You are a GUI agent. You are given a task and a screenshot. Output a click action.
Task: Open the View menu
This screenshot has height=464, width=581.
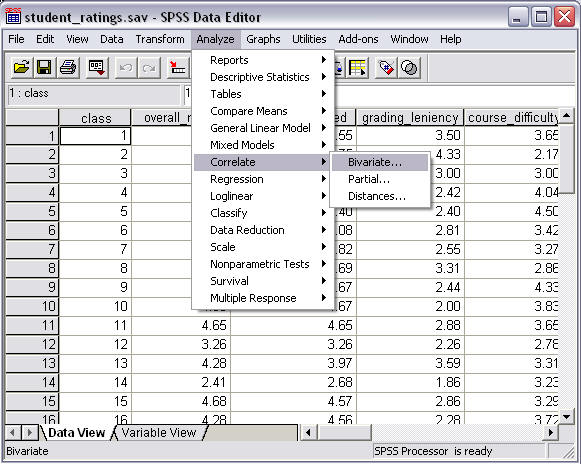pyautogui.click(x=77, y=39)
